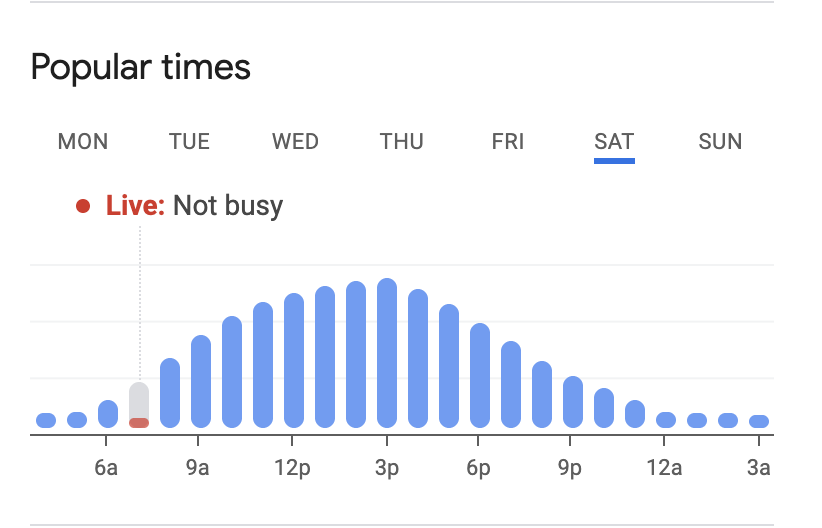Image resolution: width=822 pixels, height=528 pixels.
Task: Select the 6p bar in the histogram
Action: [480, 376]
